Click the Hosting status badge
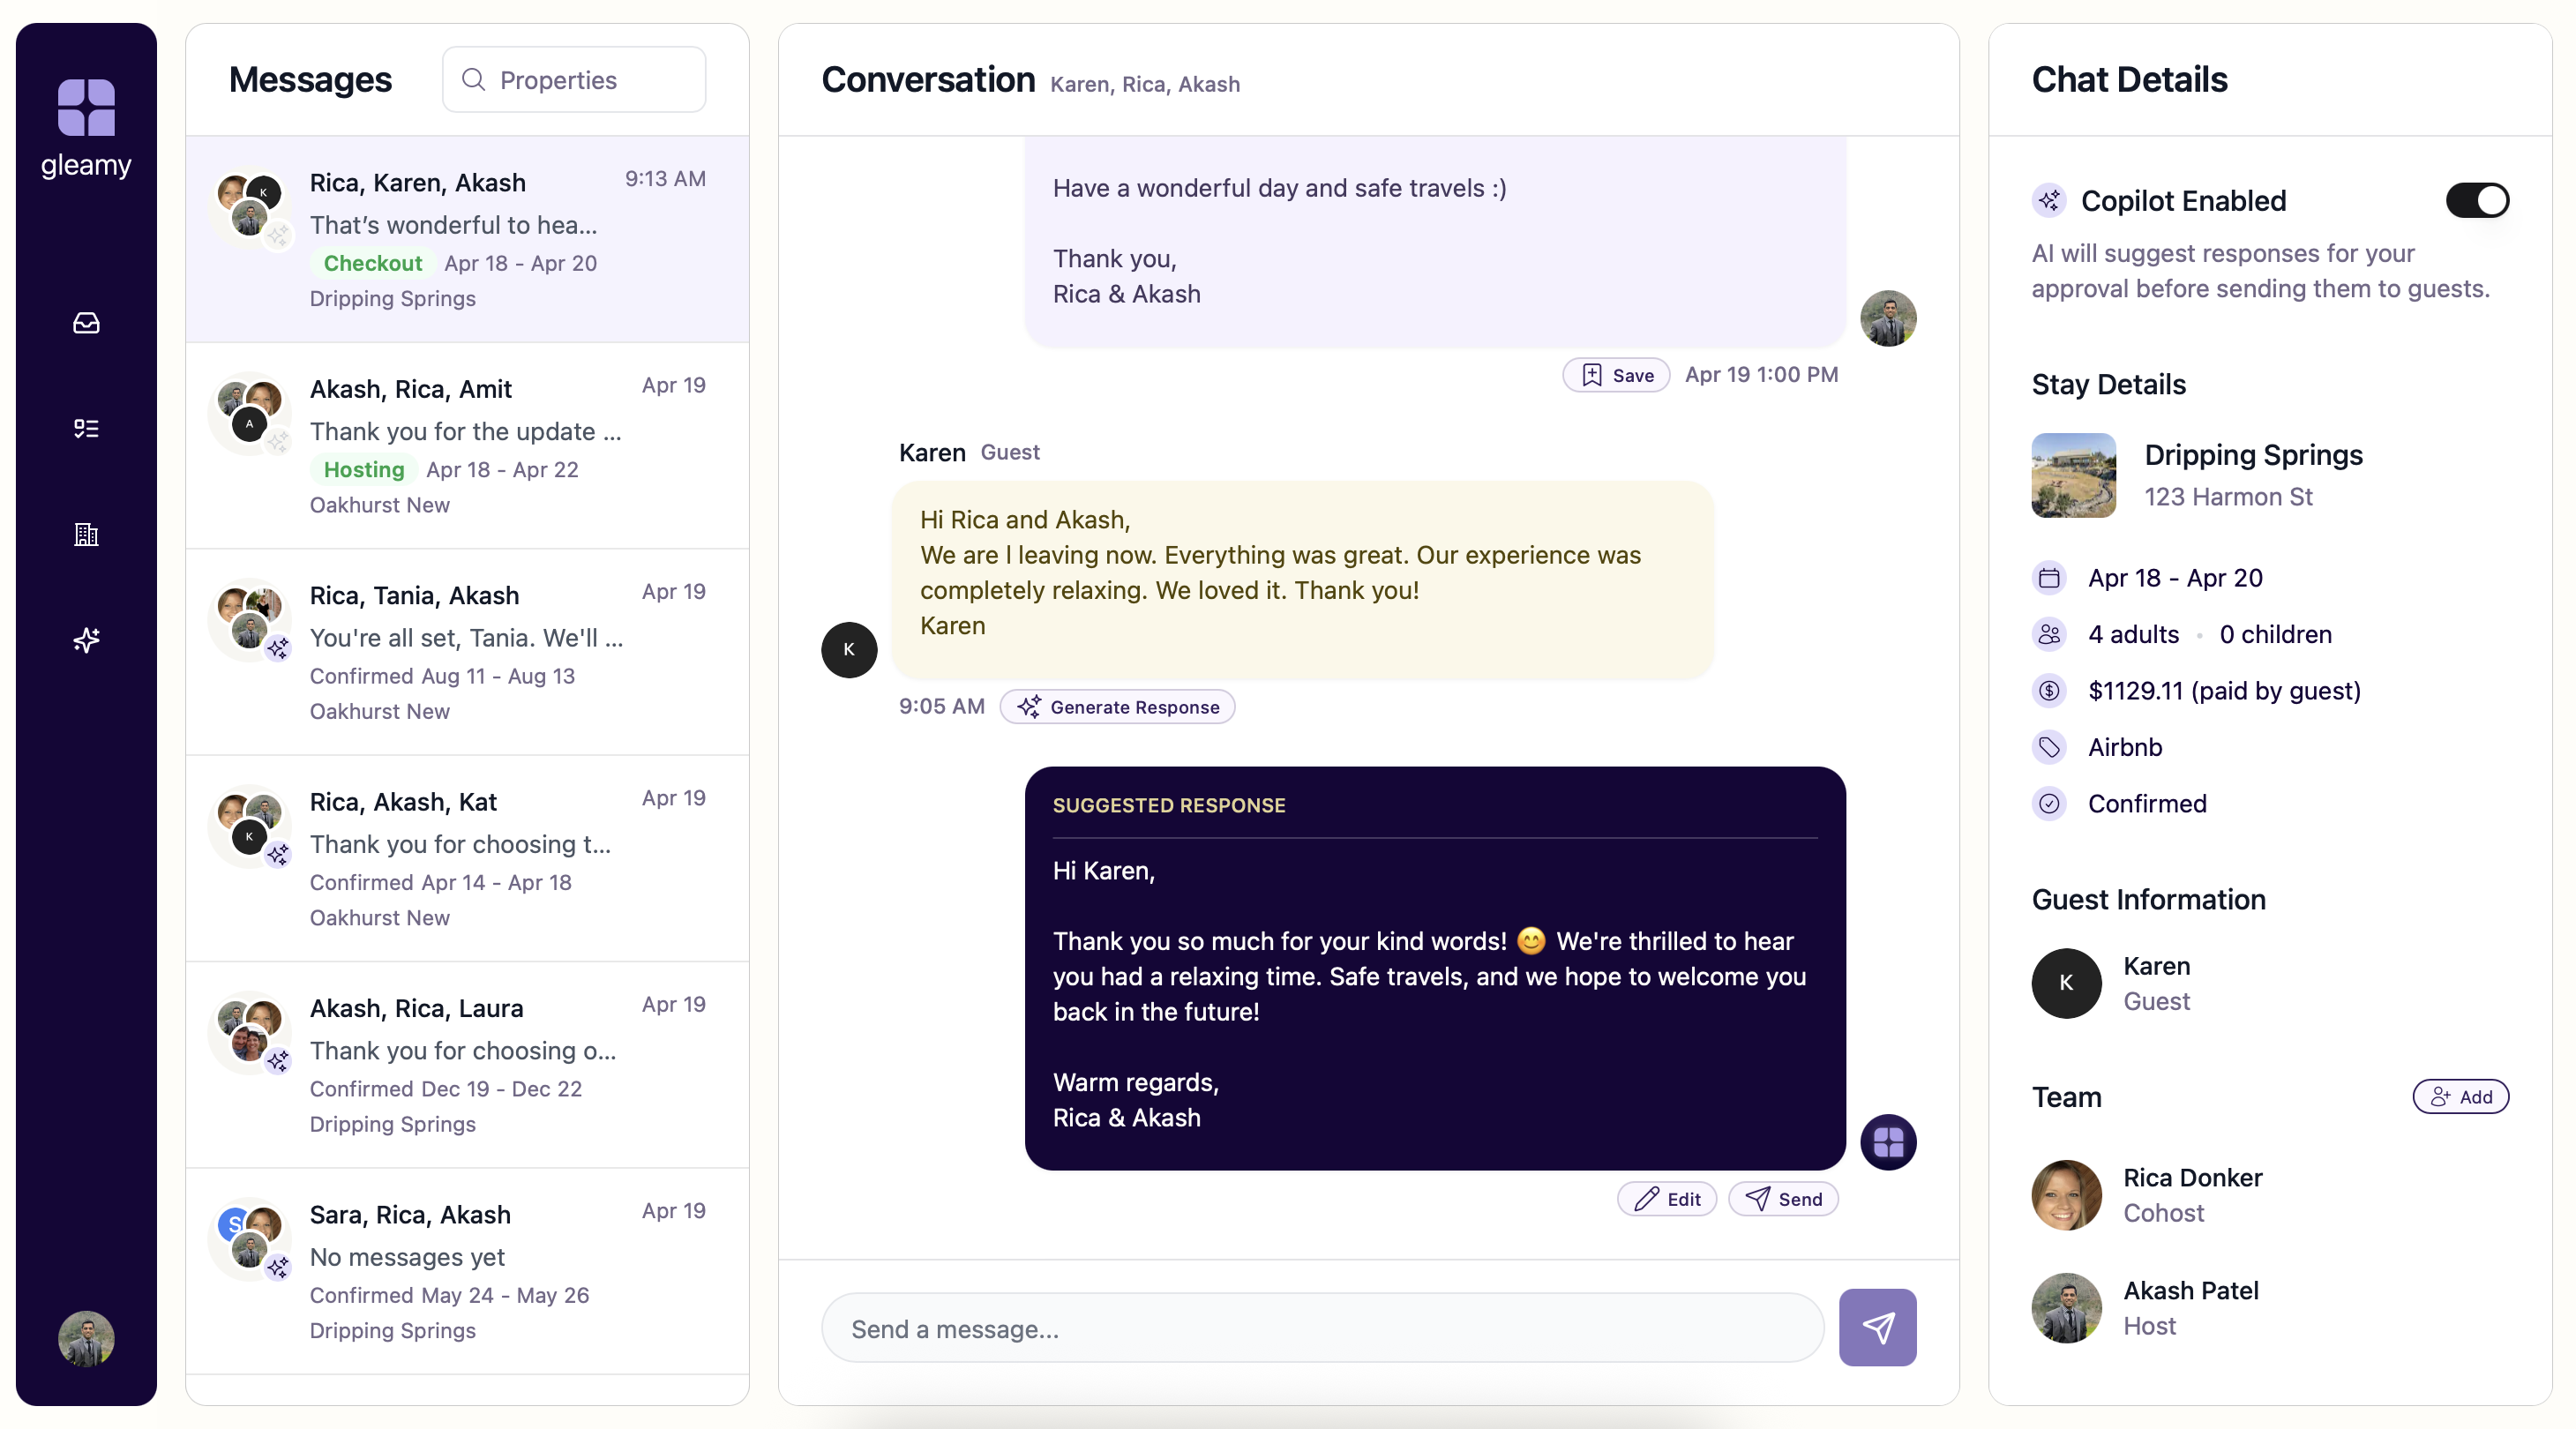Screen dimensions: 2576x1429 (x=363, y=469)
